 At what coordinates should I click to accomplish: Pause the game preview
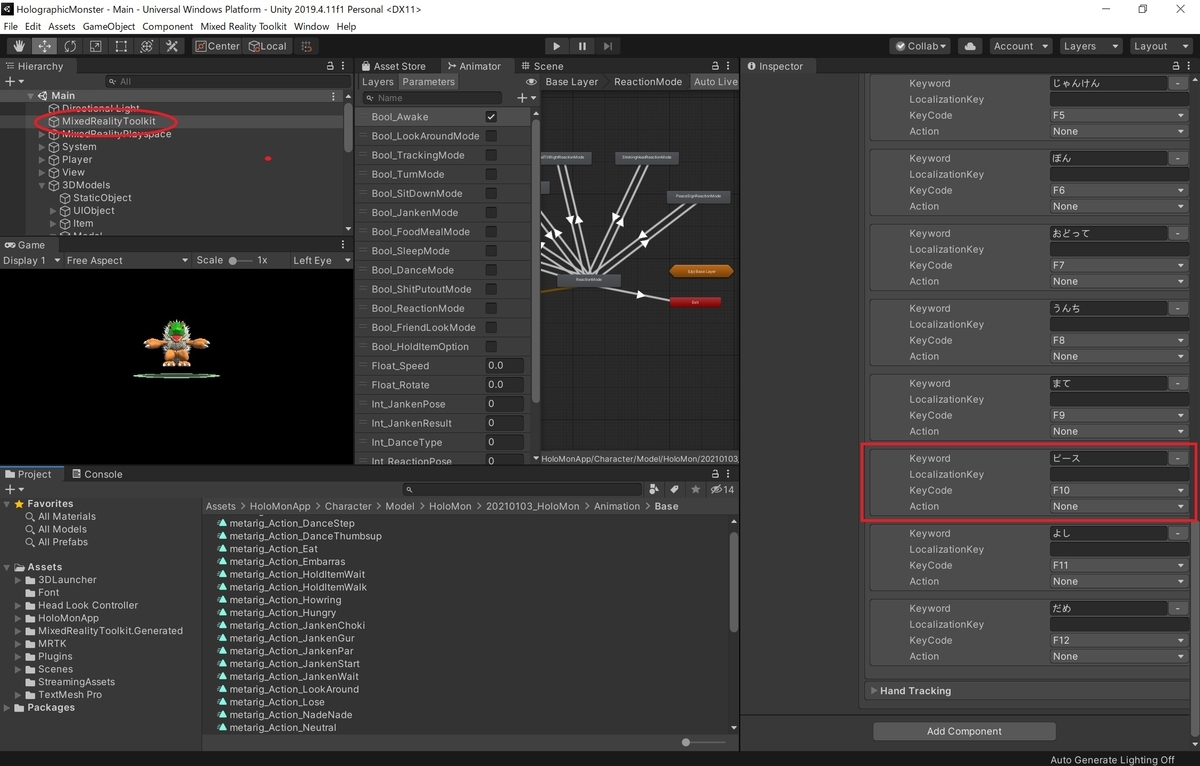click(x=582, y=46)
